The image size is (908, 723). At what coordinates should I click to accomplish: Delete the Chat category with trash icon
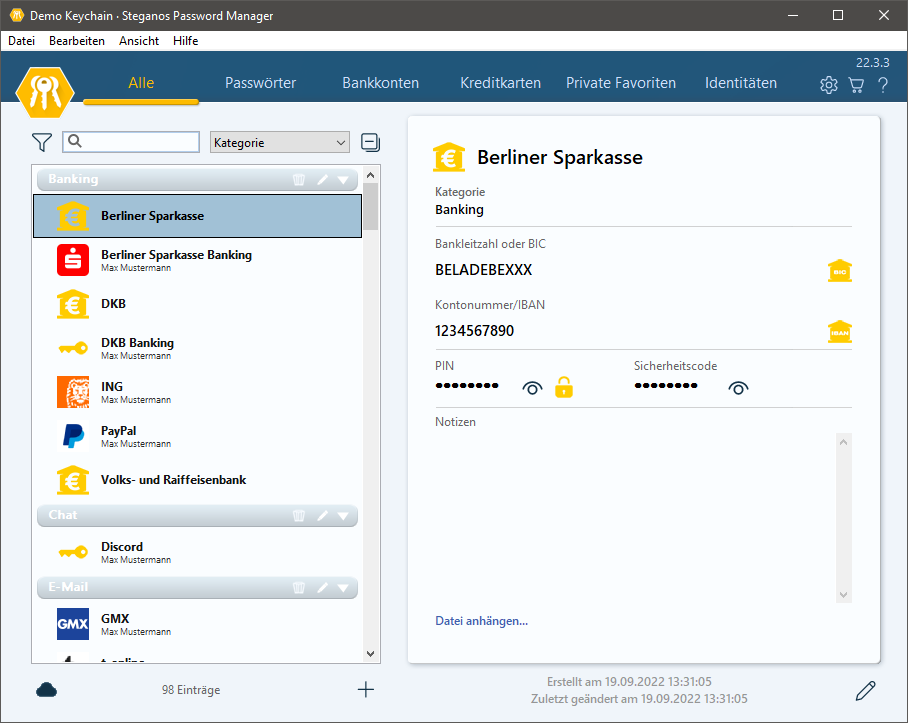point(299,515)
